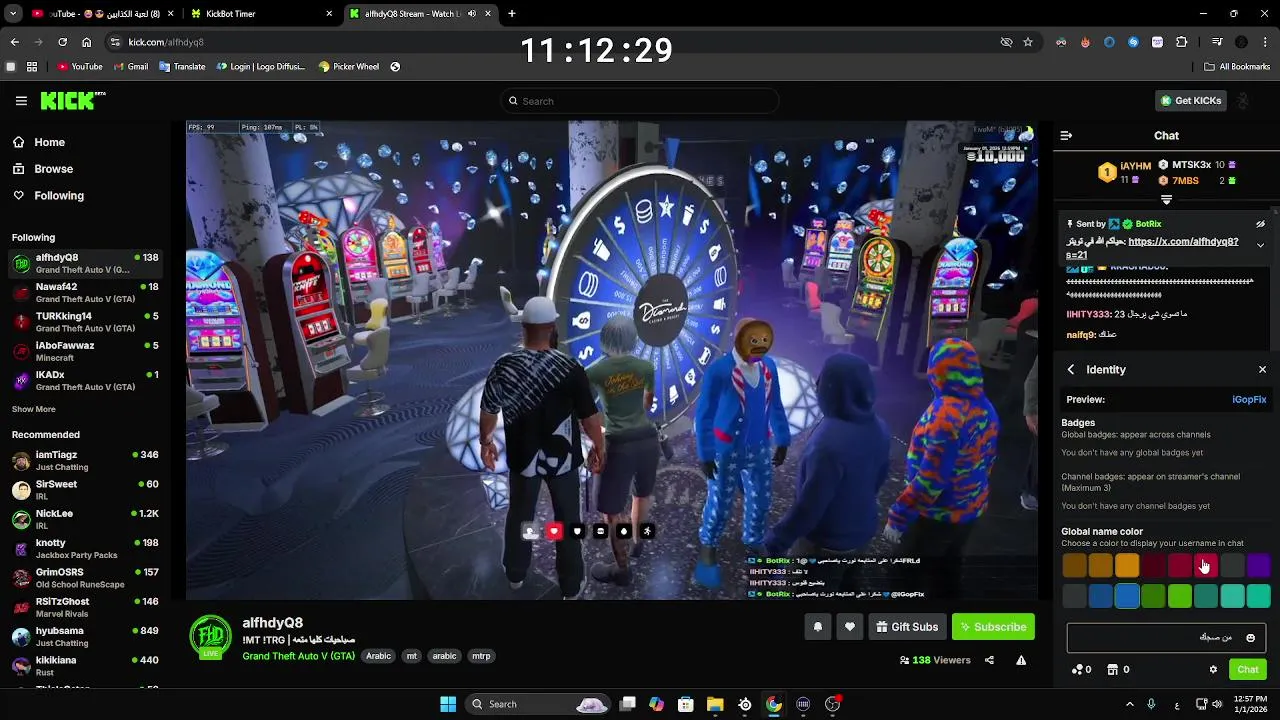This screenshot has width=1280, height=720.
Task: Go back from the Identity panel
Action: [1071, 369]
